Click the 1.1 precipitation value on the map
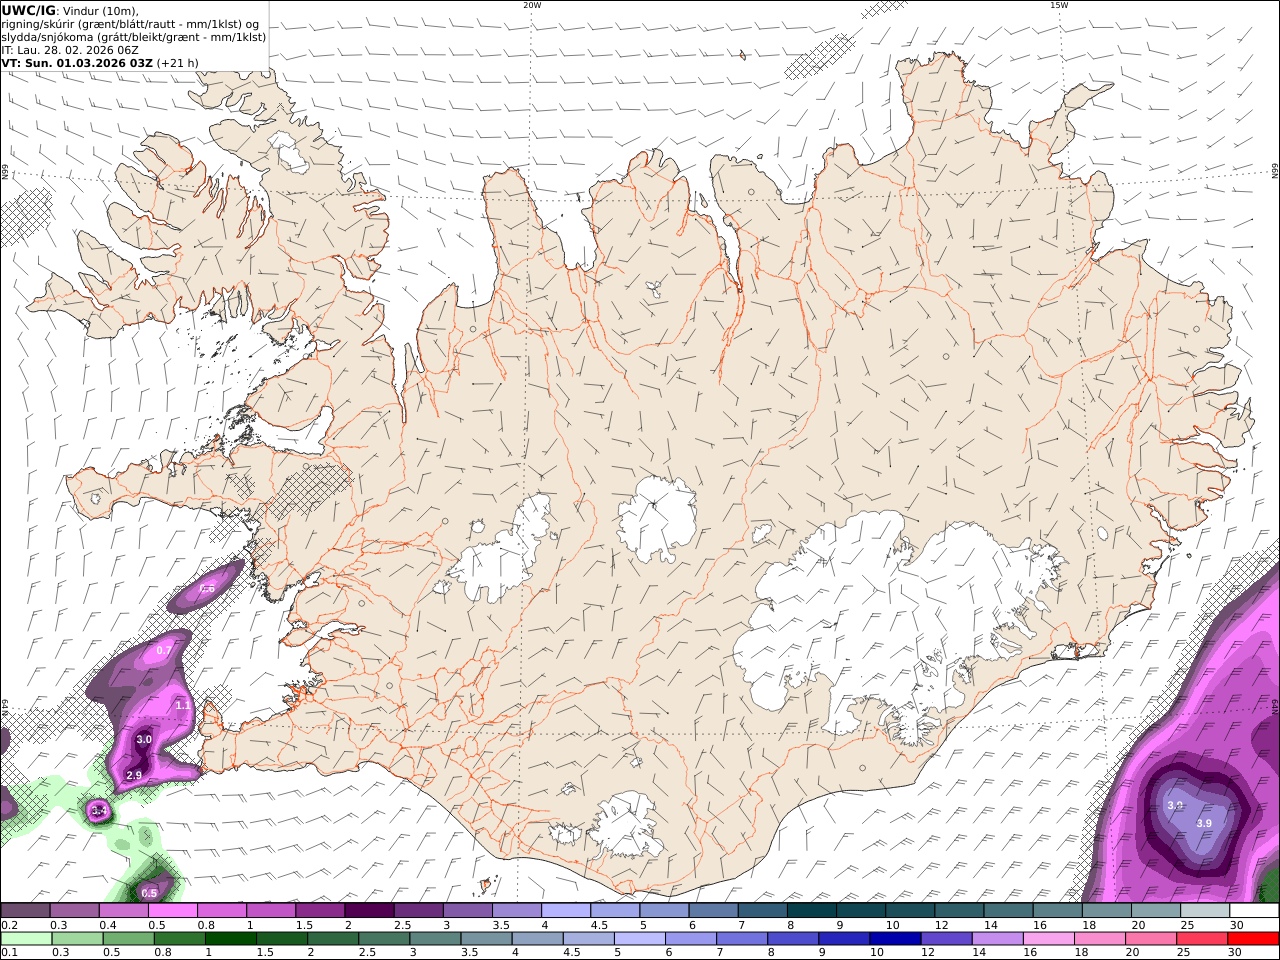1280x960 pixels. 183,705
